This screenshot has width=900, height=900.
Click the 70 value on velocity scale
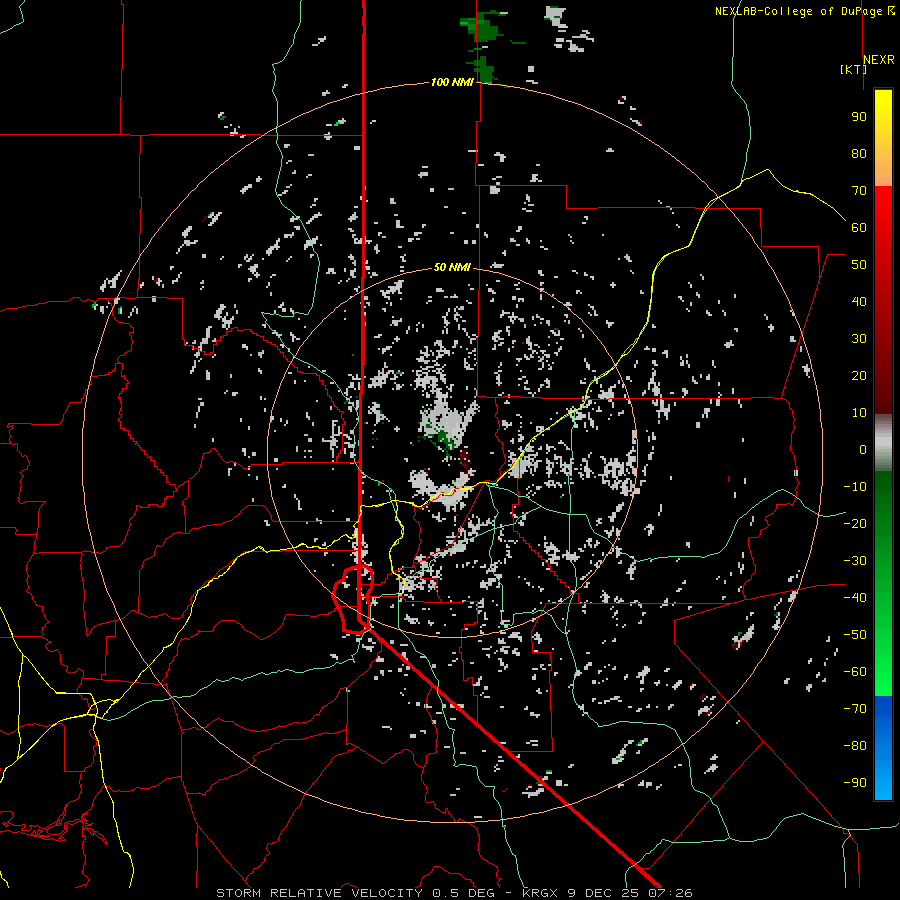point(859,191)
